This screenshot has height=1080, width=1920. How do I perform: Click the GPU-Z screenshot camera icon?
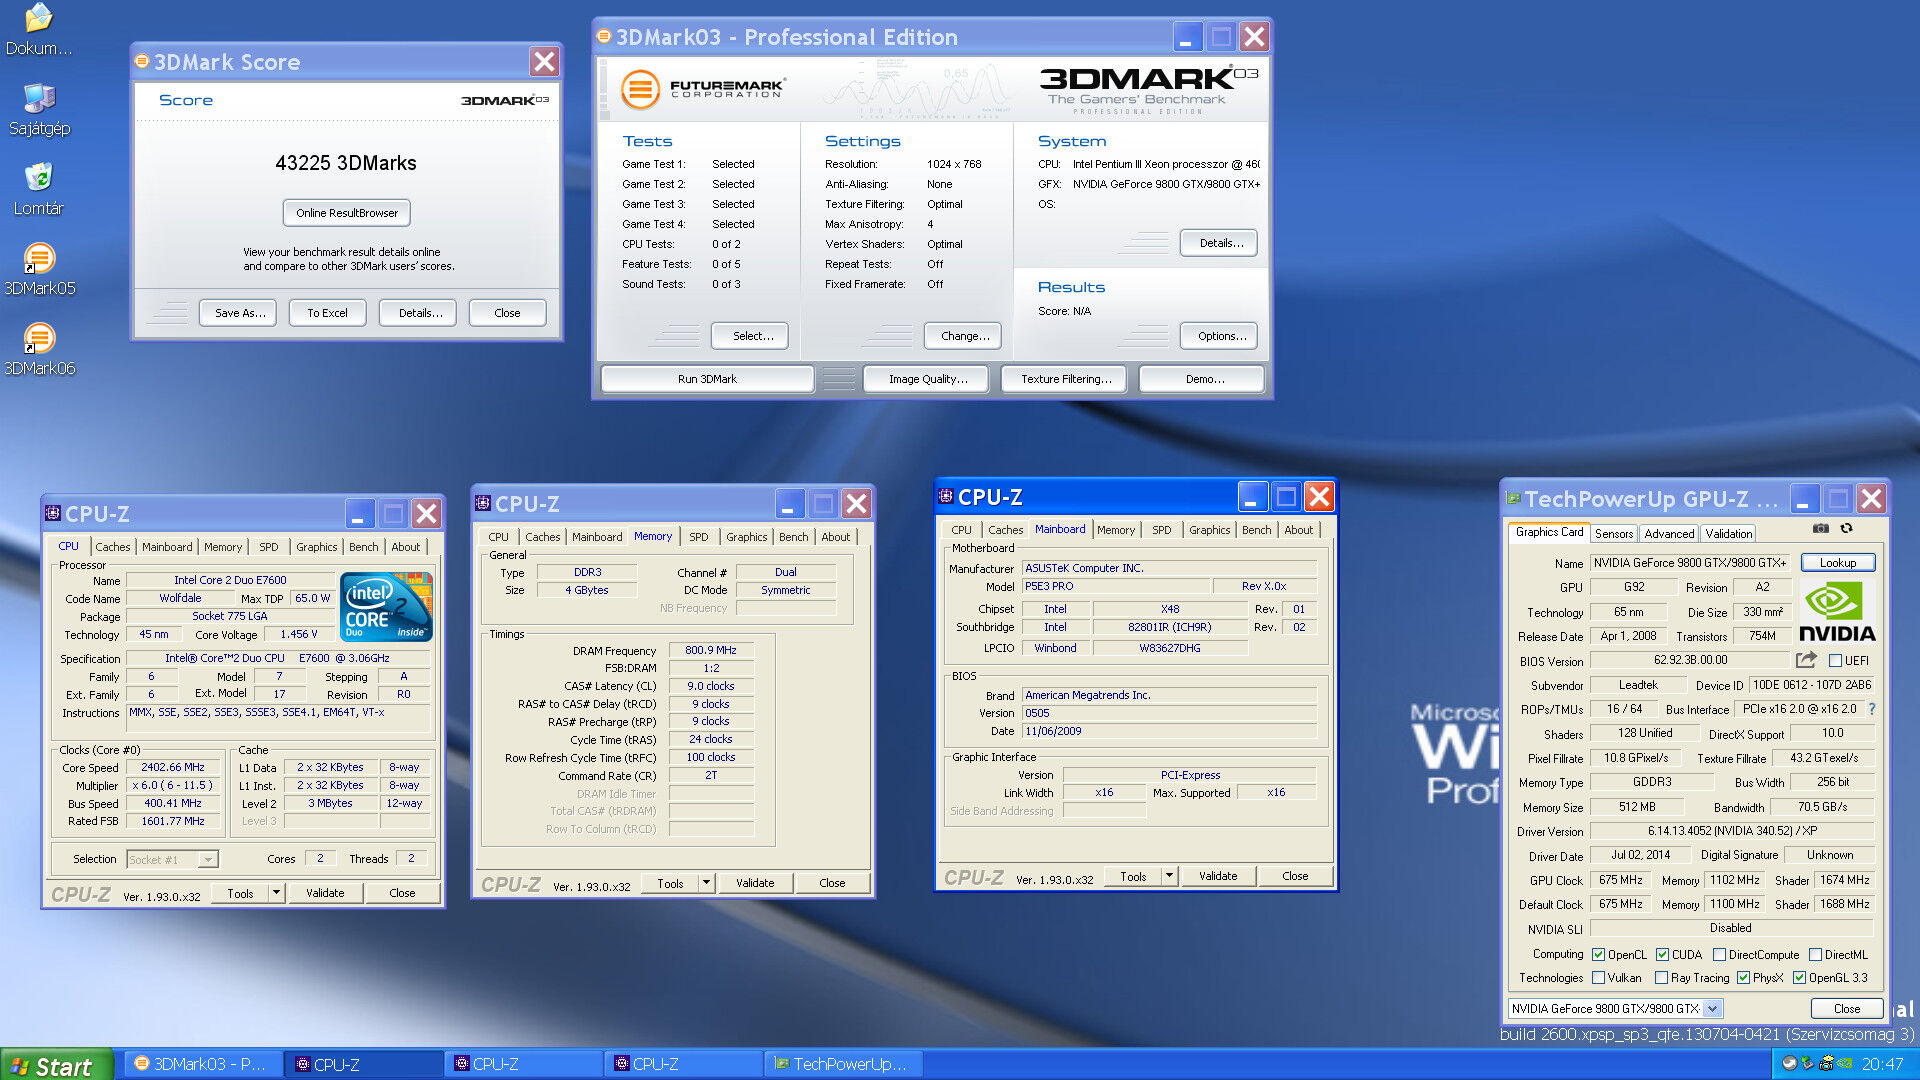click(x=1821, y=529)
